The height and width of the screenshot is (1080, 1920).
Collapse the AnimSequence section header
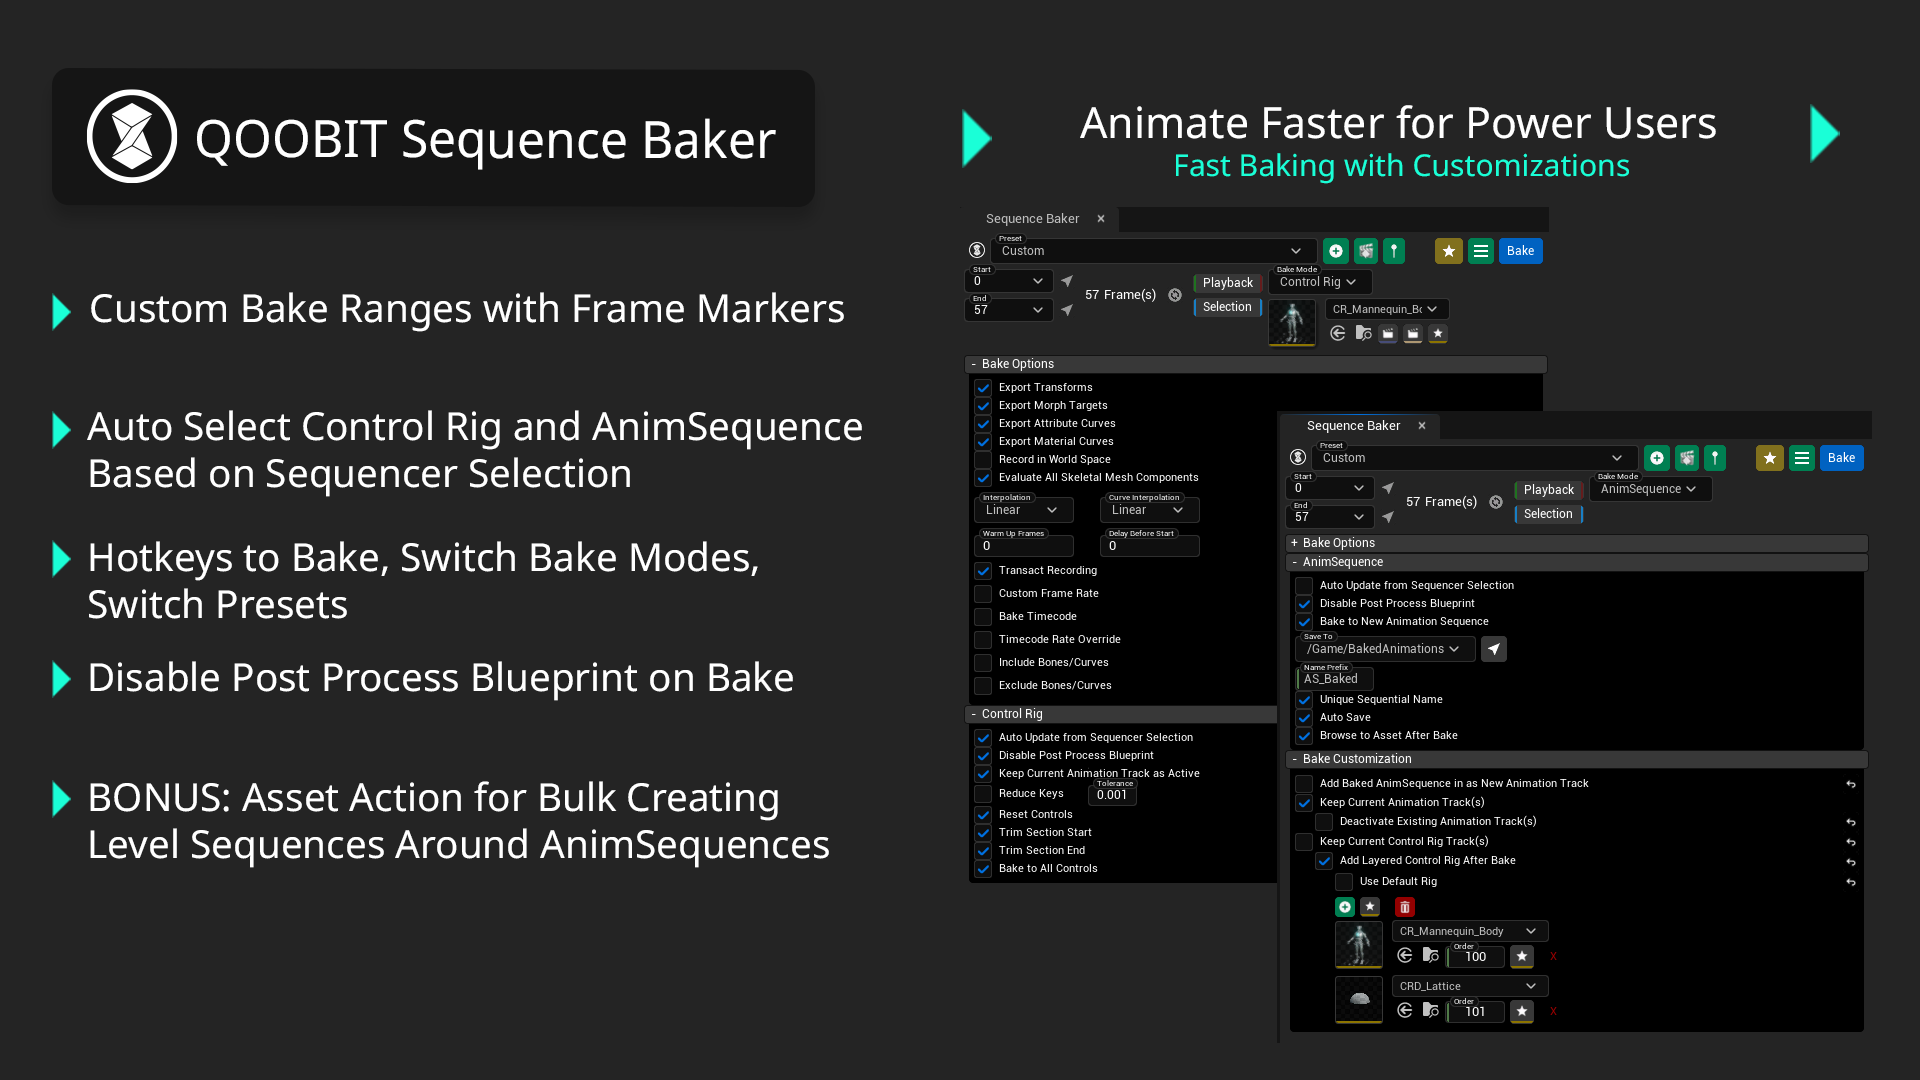coord(1577,562)
